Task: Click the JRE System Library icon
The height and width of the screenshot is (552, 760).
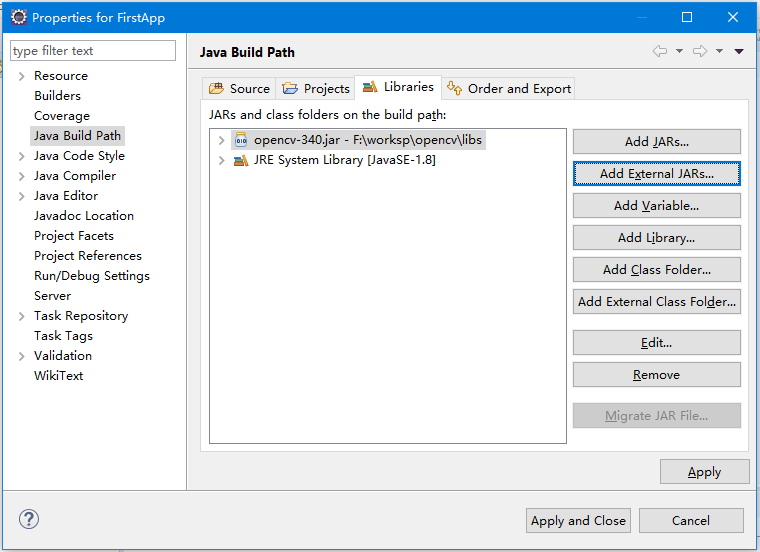Action: (x=241, y=160)
